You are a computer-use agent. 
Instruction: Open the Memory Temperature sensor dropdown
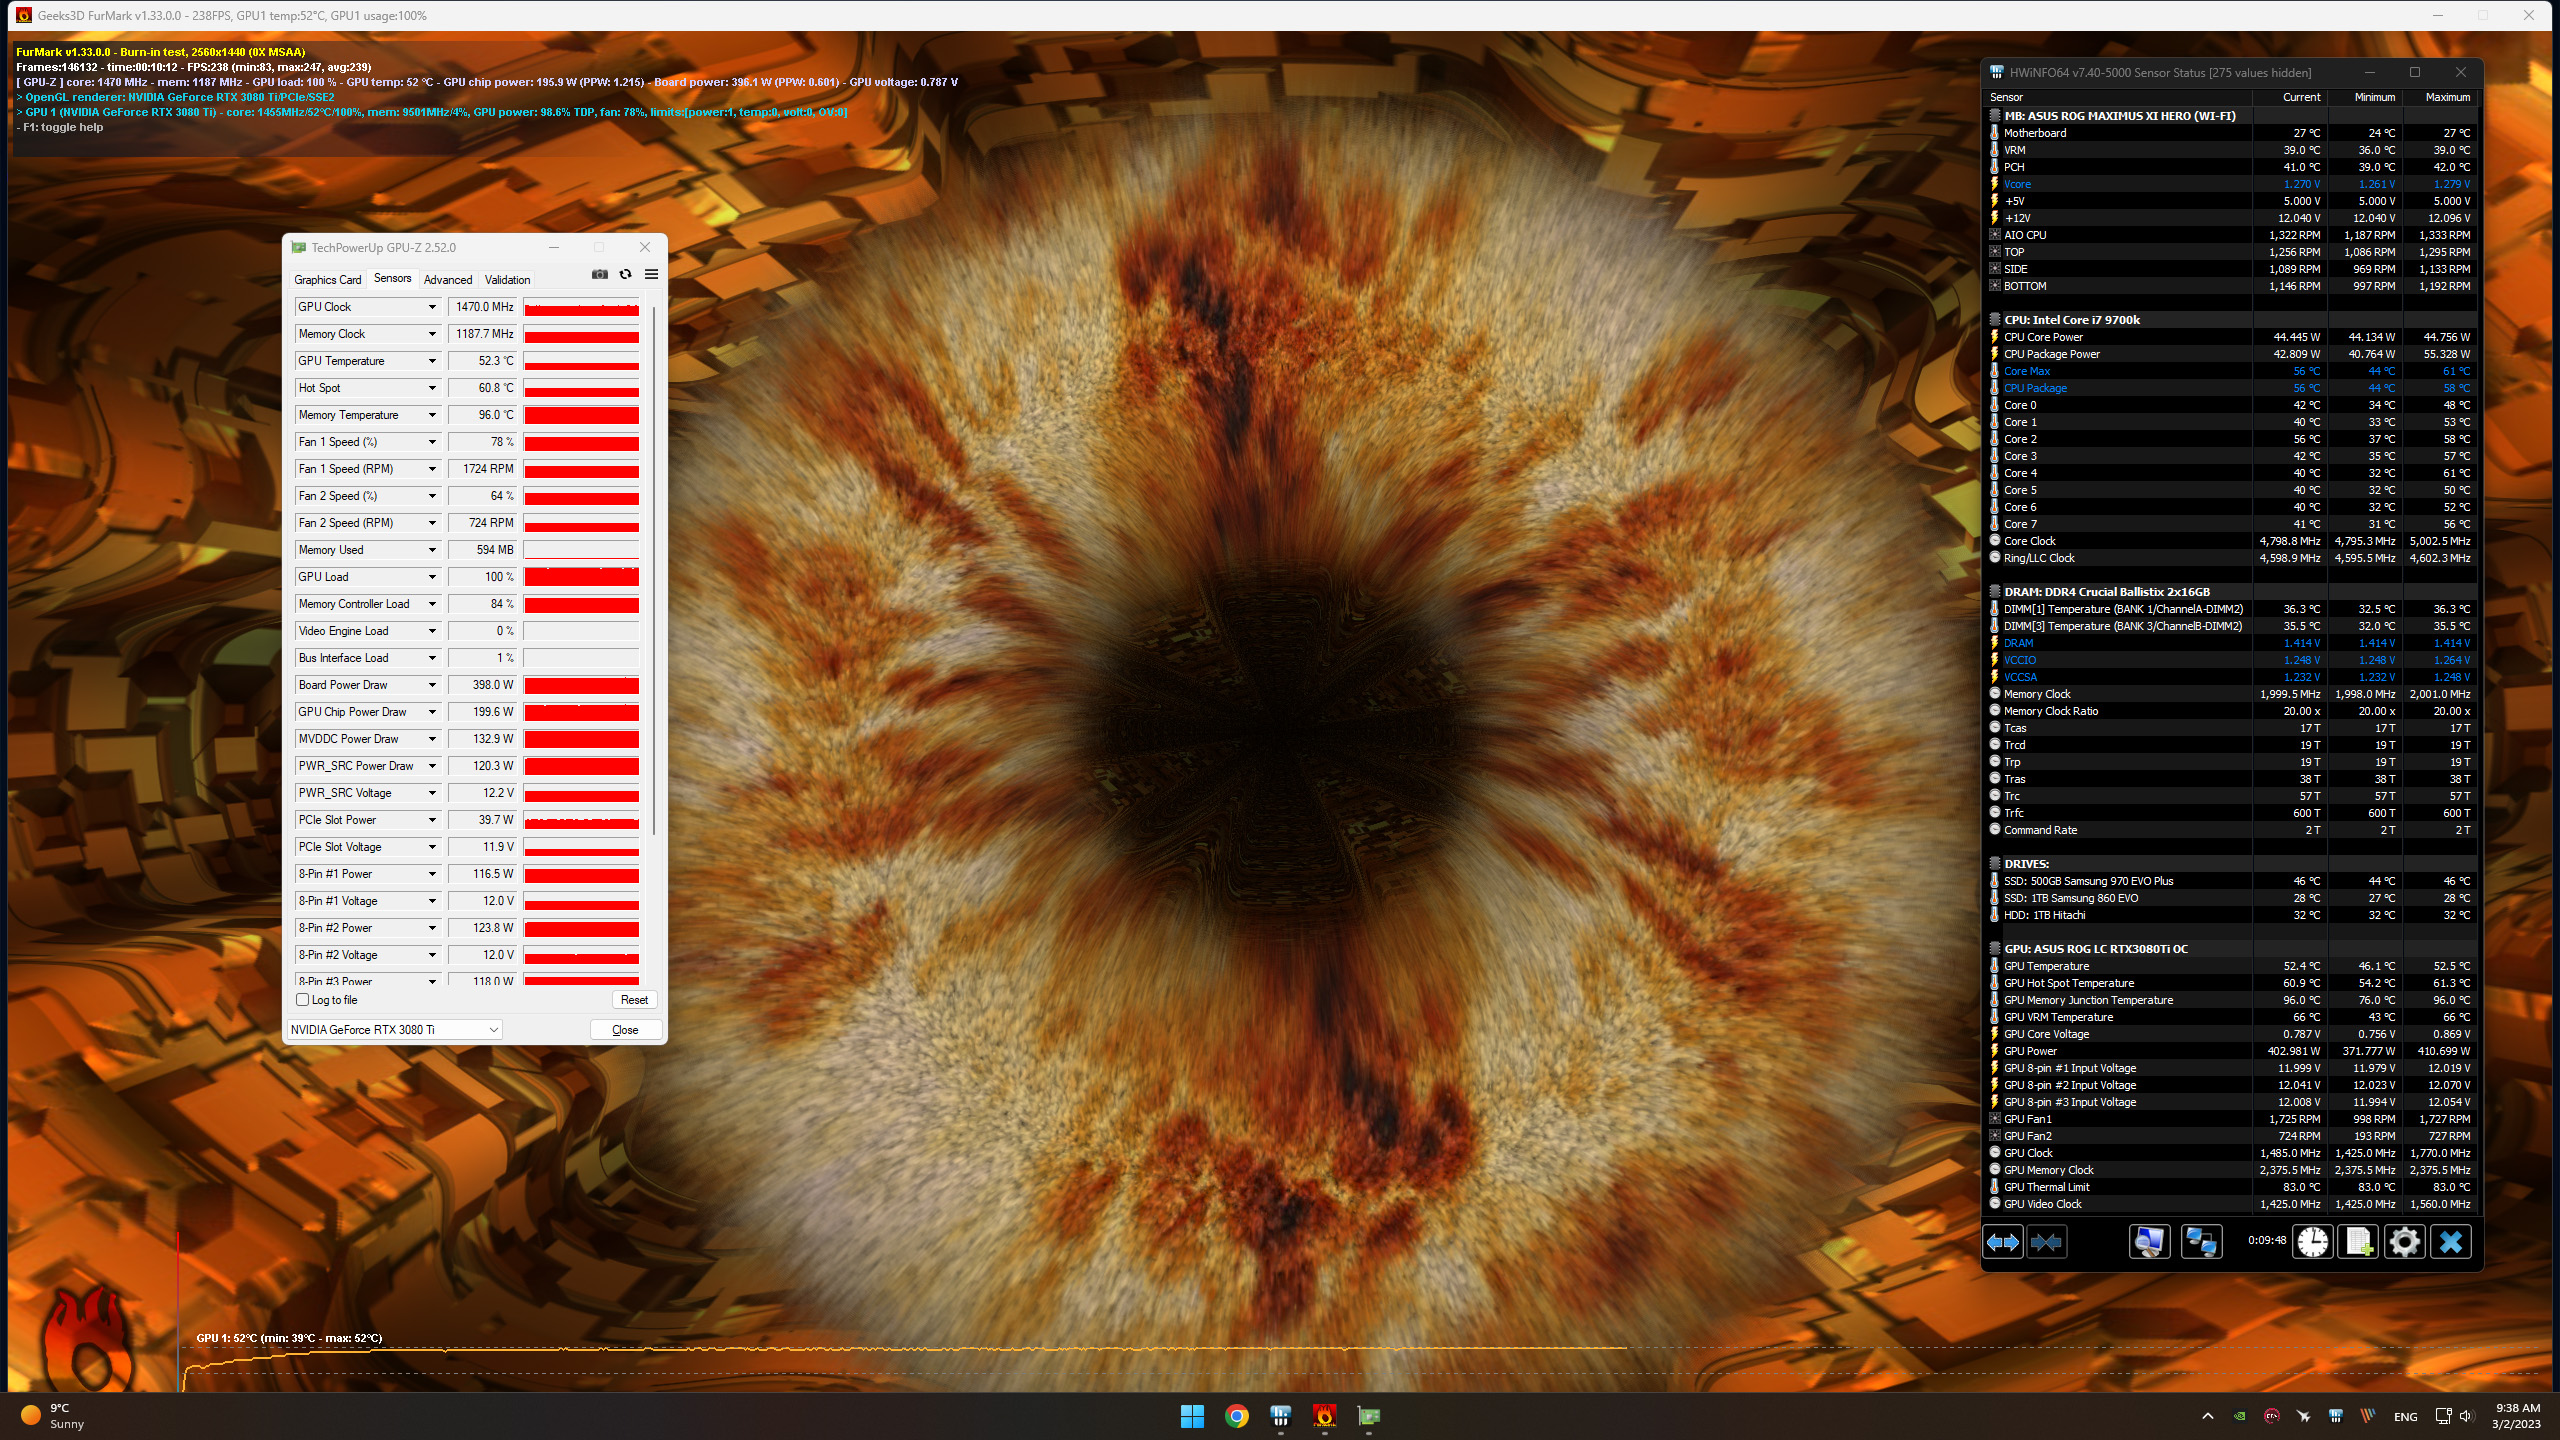click(x=432, y=415)
